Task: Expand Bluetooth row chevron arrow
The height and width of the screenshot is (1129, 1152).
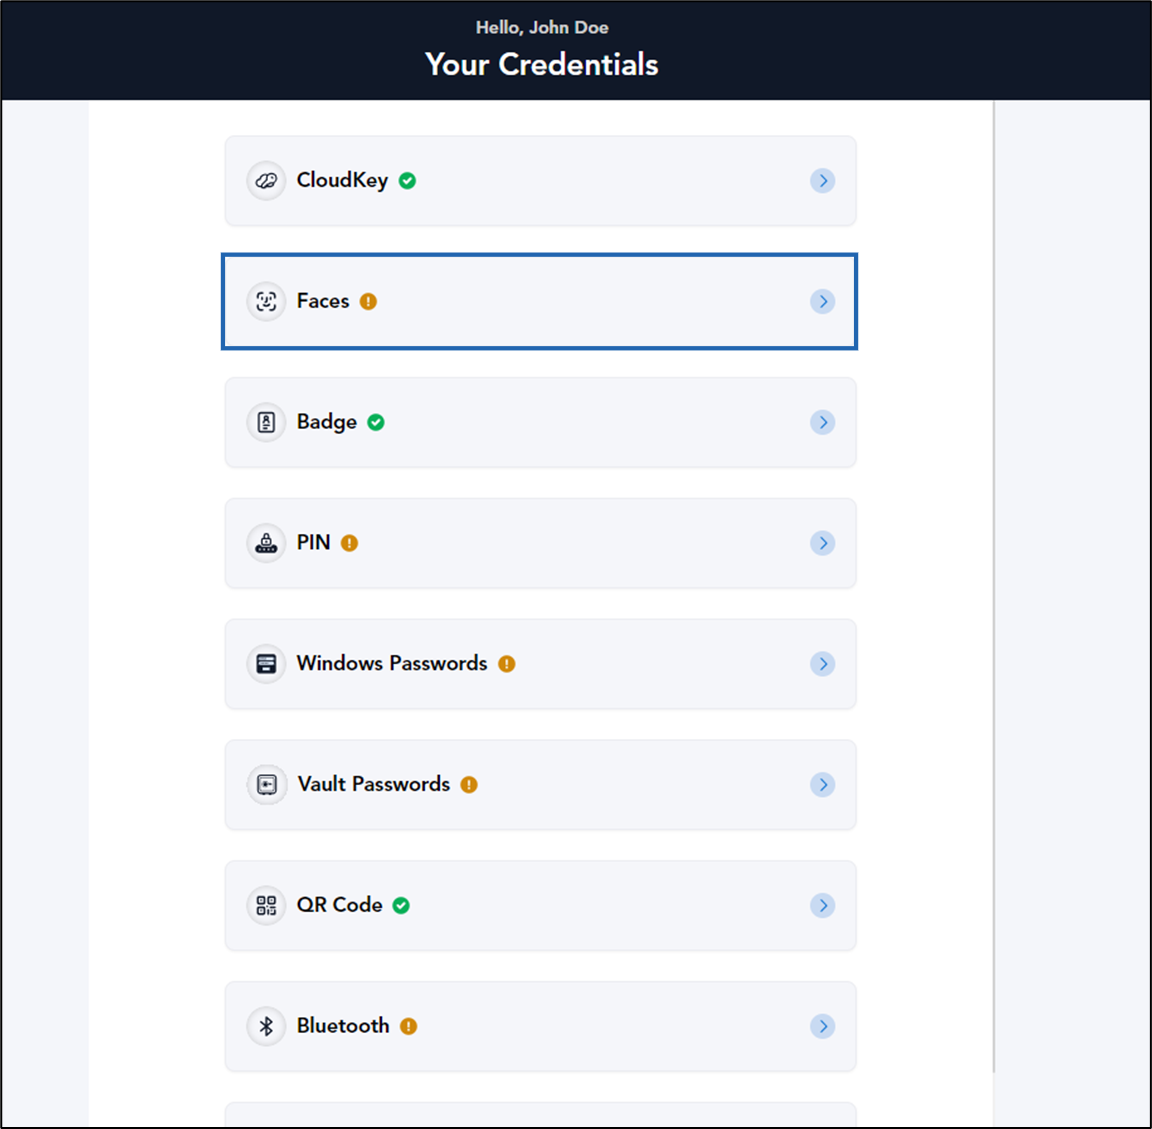Action: pos(823,1026)
